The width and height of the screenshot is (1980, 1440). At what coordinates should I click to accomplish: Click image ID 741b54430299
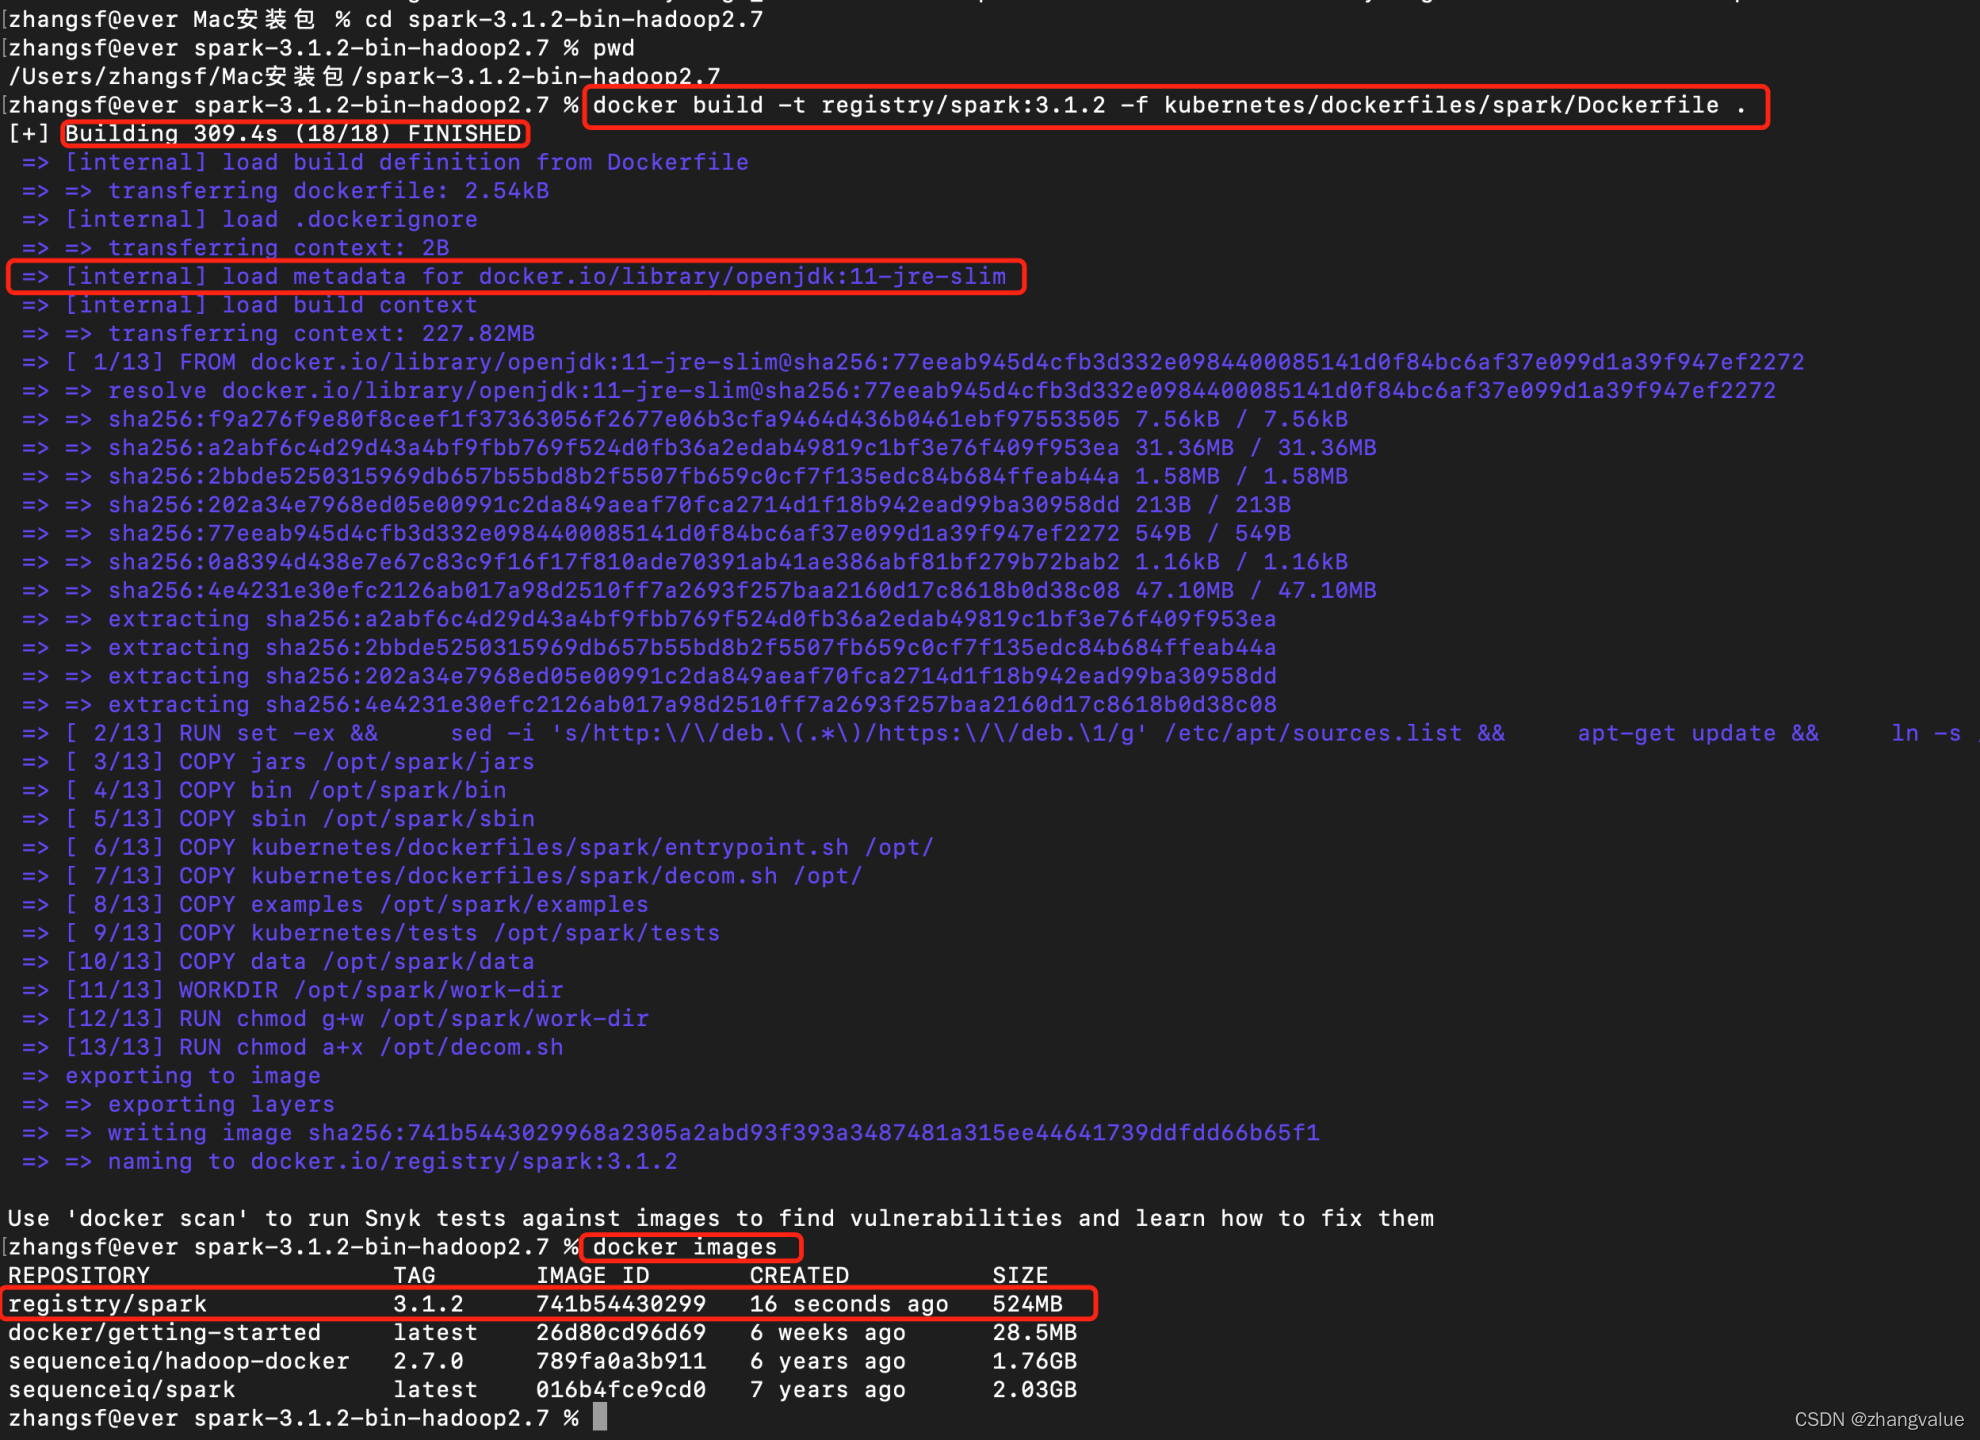(620, 1304)
